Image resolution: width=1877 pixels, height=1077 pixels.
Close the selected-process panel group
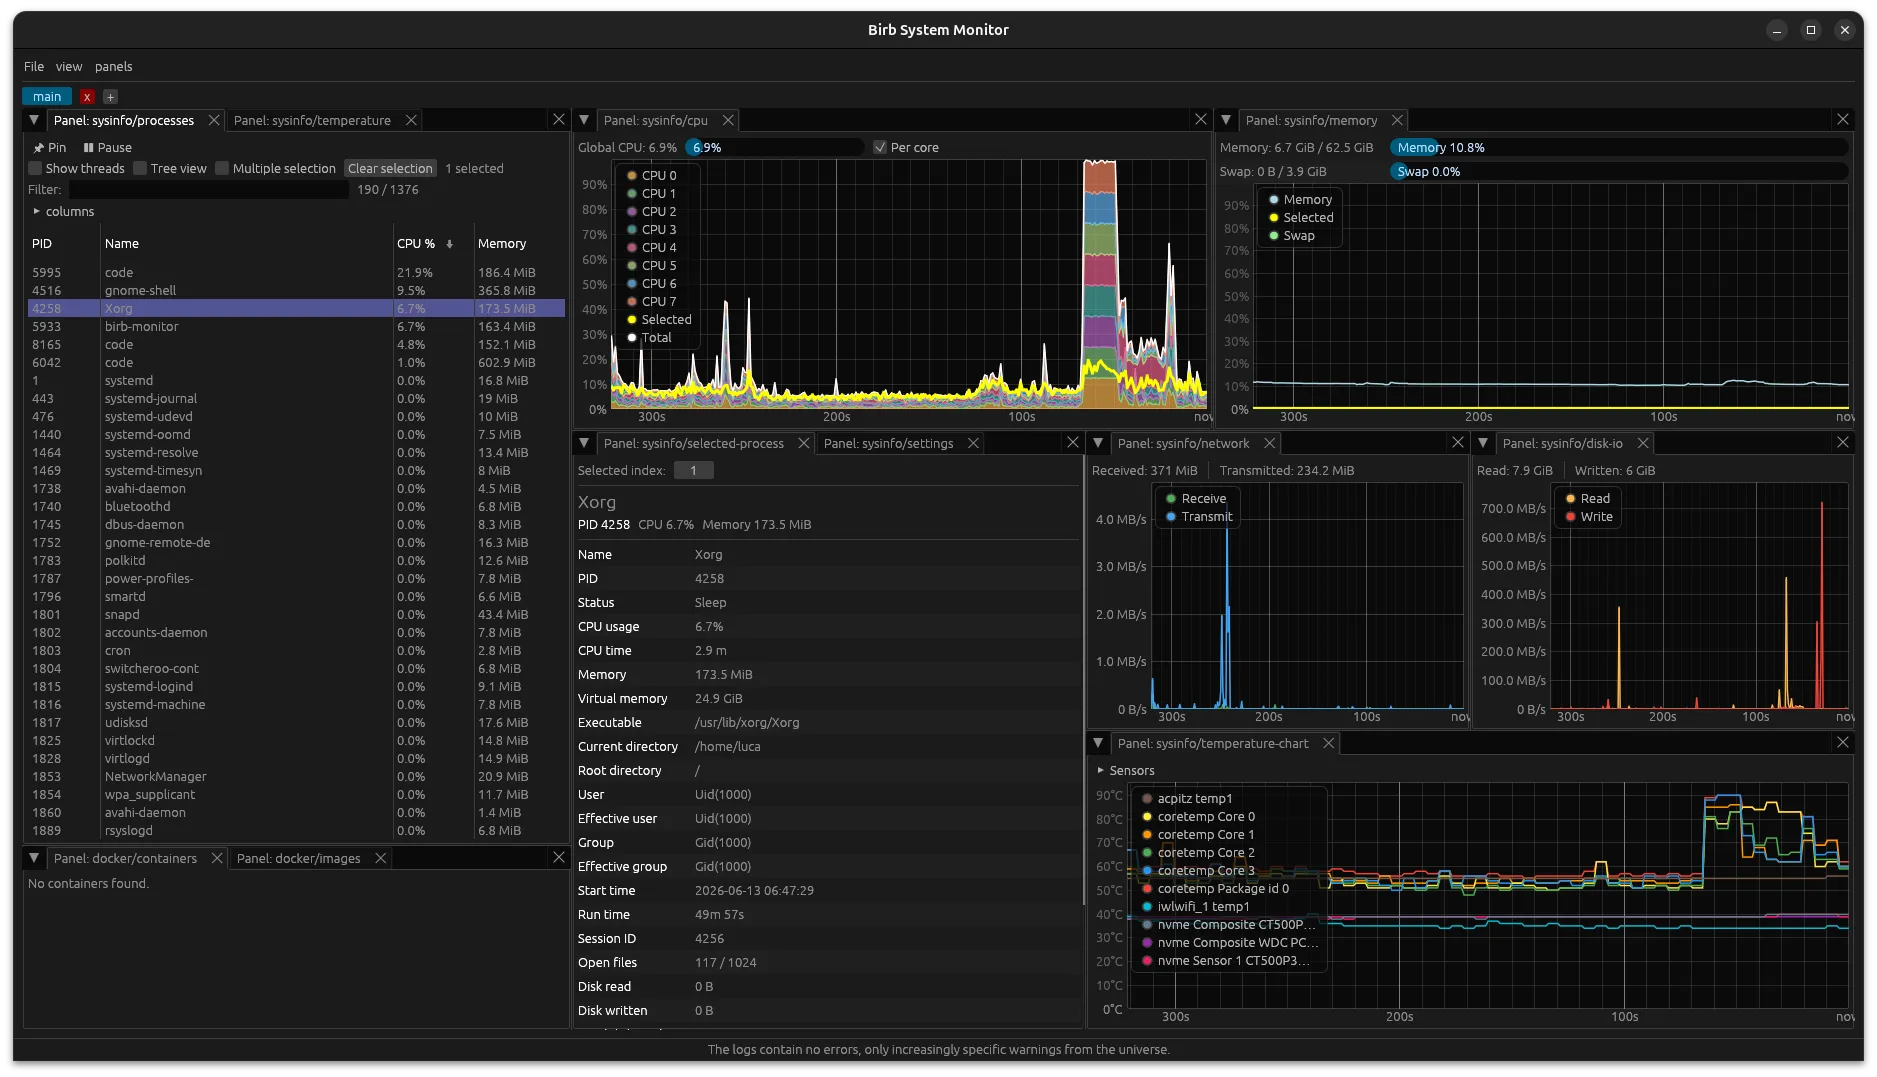(1073, 443)
